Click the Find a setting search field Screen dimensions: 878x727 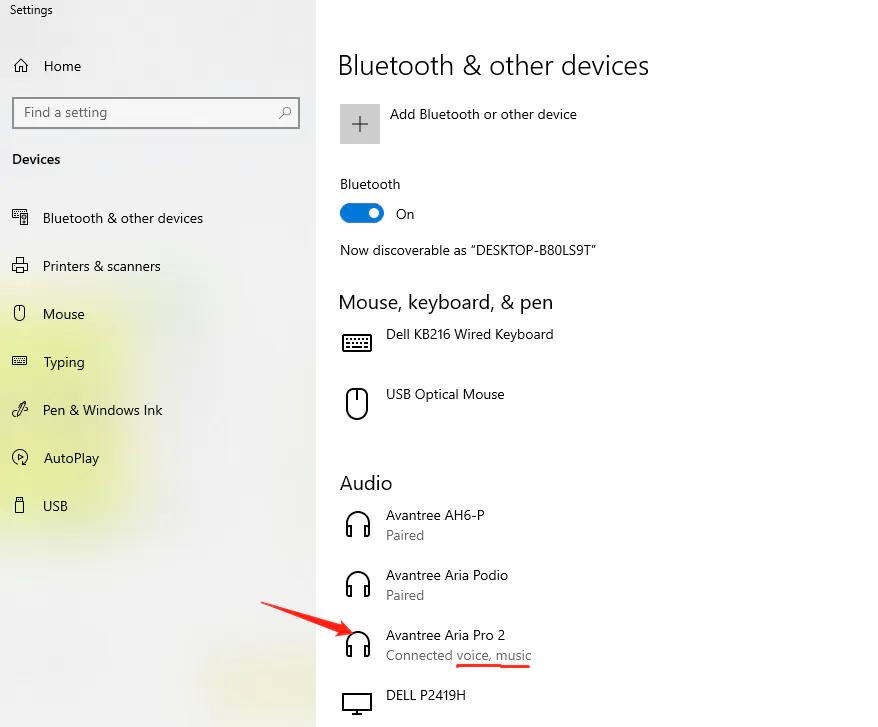tap(145, 113)
